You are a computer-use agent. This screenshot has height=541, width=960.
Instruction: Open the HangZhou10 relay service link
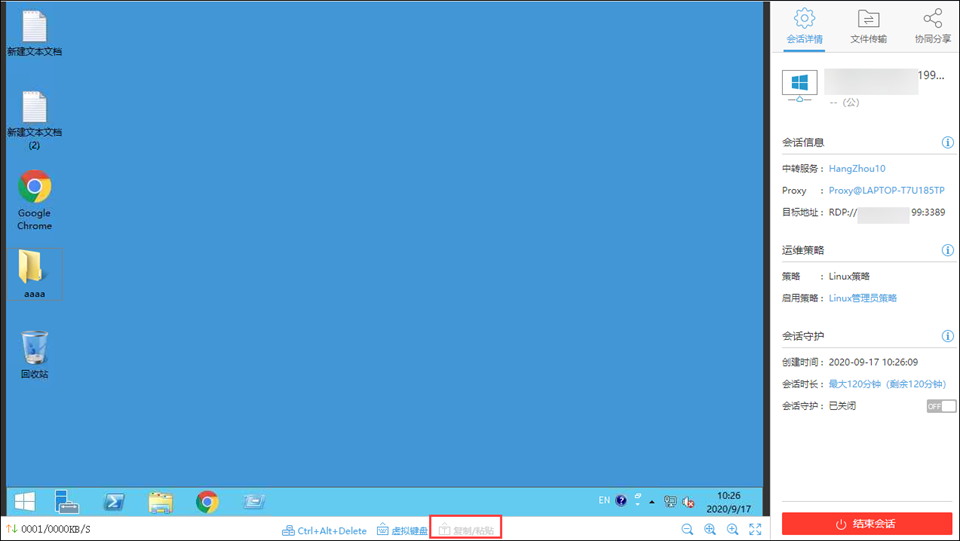tap(857, 168)
